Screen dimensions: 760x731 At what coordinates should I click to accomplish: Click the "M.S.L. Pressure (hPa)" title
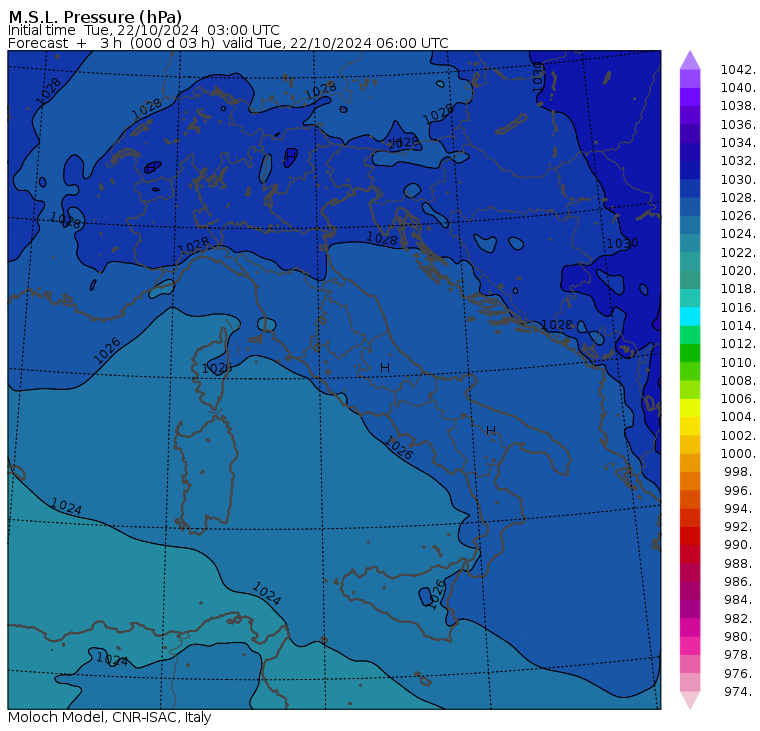95,17
